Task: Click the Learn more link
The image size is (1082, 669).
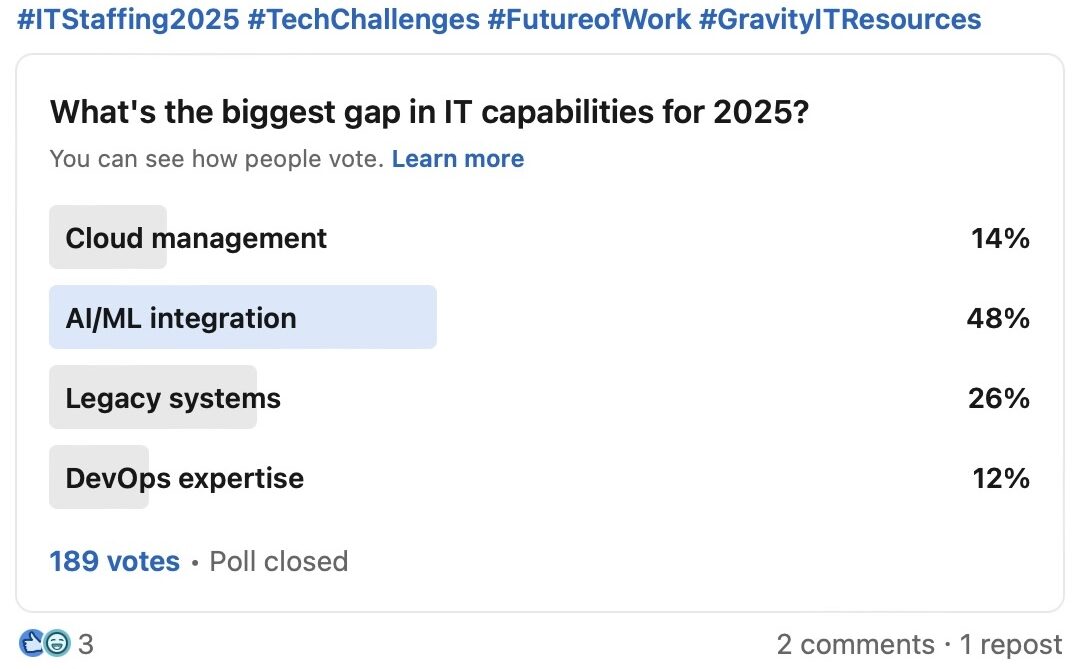Action: (x=458, y=159)
